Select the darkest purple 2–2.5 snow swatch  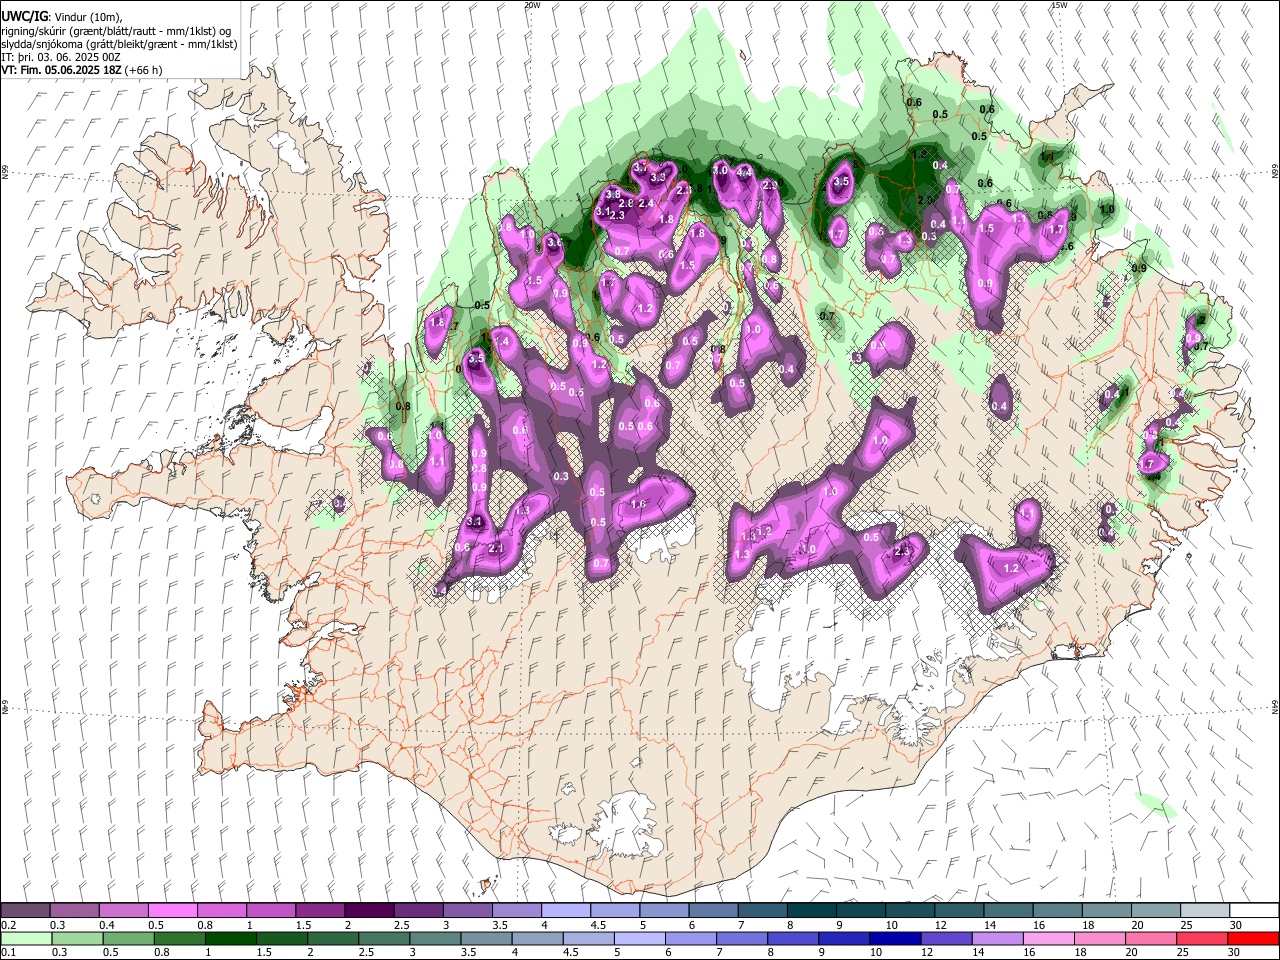[x=368, y=910]
